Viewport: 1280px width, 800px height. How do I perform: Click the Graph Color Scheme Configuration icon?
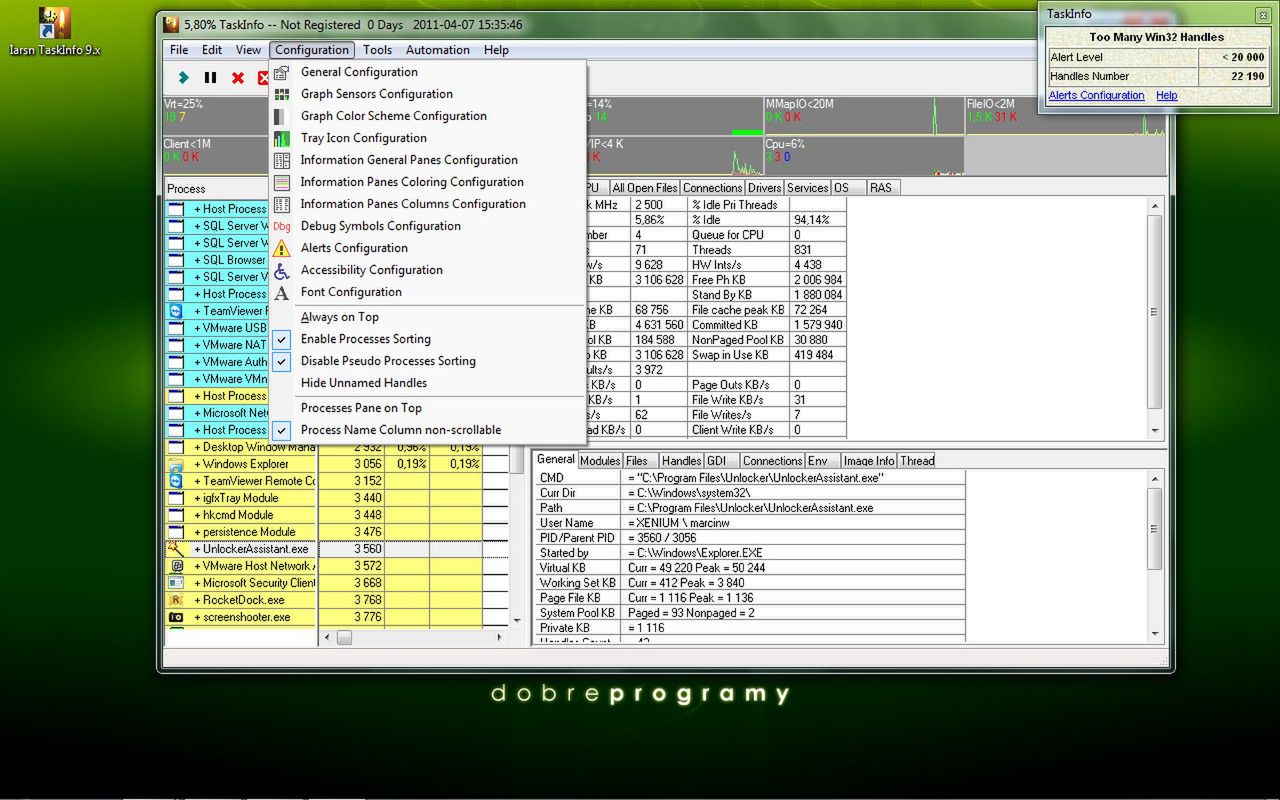(x=282, y=116)
